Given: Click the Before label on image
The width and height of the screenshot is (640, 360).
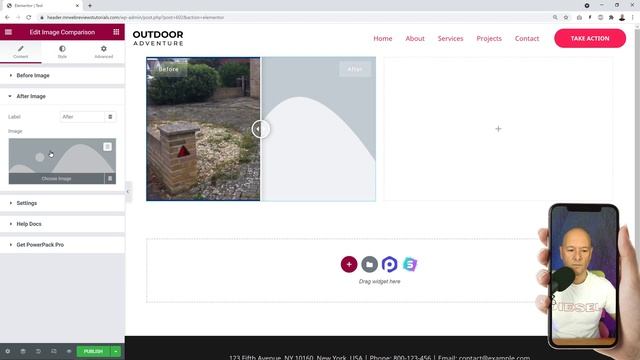Looking at the screenshot, I should pos(169,69).
